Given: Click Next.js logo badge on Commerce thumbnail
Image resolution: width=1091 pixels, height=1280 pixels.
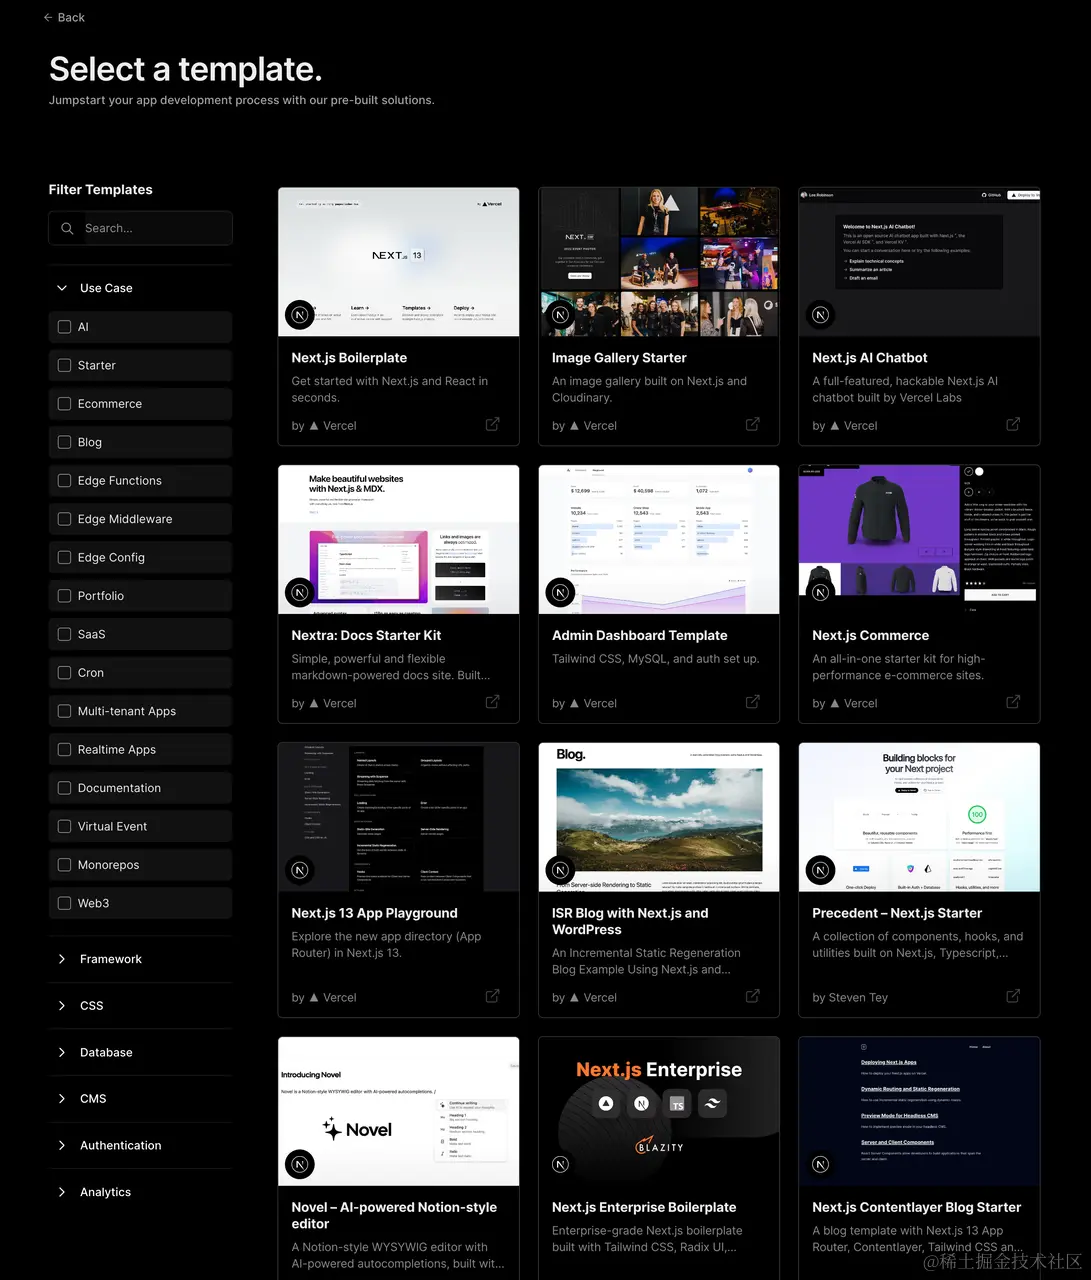Looking at the screenshot, I should click(x=821, y=592).
